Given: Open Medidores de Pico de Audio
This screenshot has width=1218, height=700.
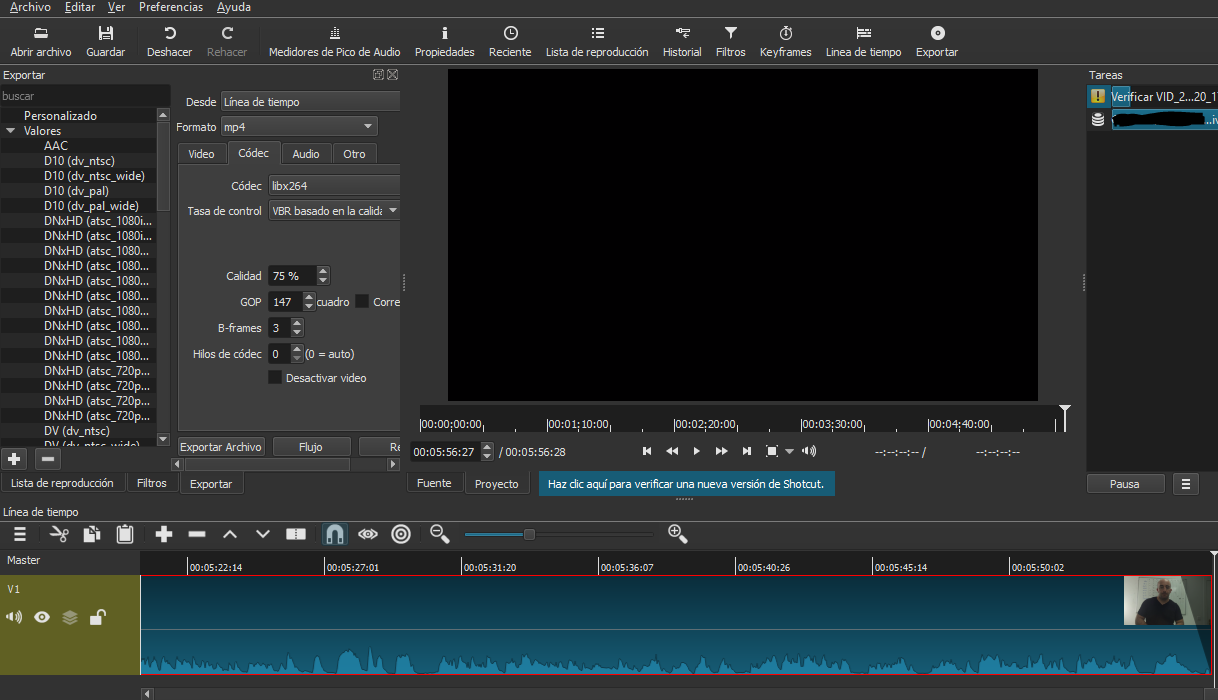Looking at the screenshot, I should click(334, 41).
